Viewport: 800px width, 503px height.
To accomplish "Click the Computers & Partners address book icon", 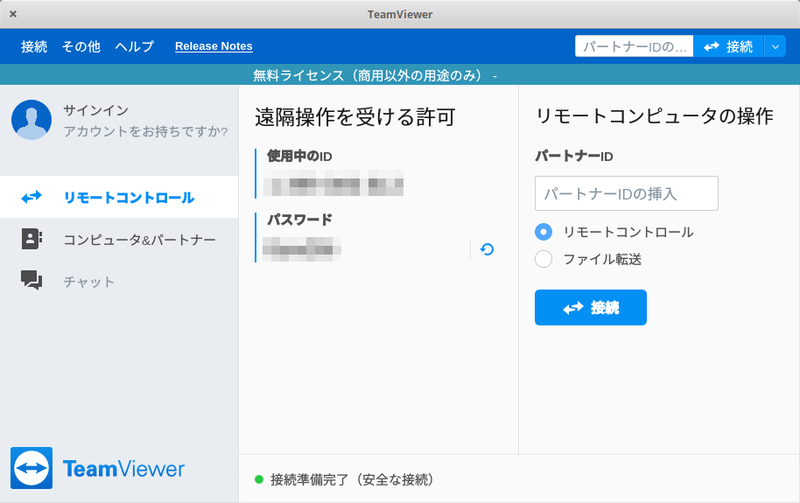I will [32, 239].
